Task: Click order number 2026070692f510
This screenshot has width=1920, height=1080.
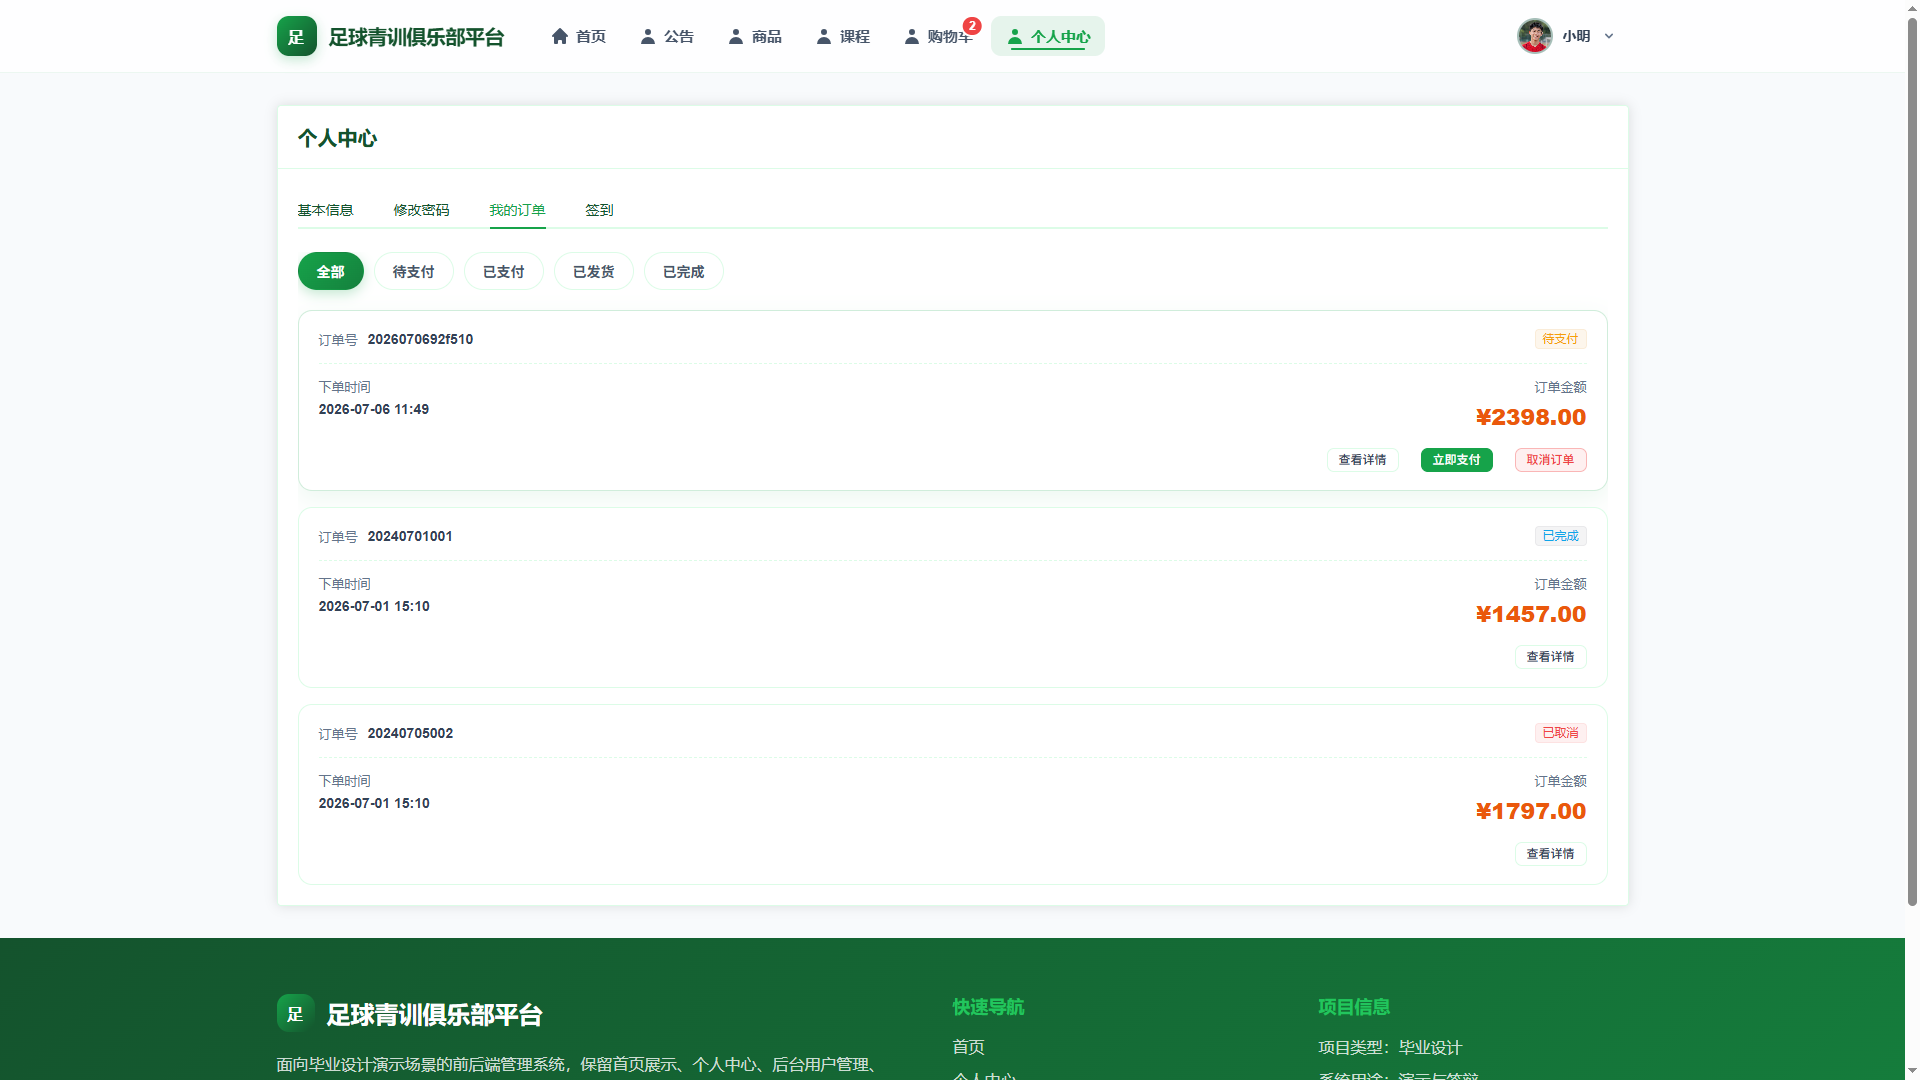Action: point(420,339)
